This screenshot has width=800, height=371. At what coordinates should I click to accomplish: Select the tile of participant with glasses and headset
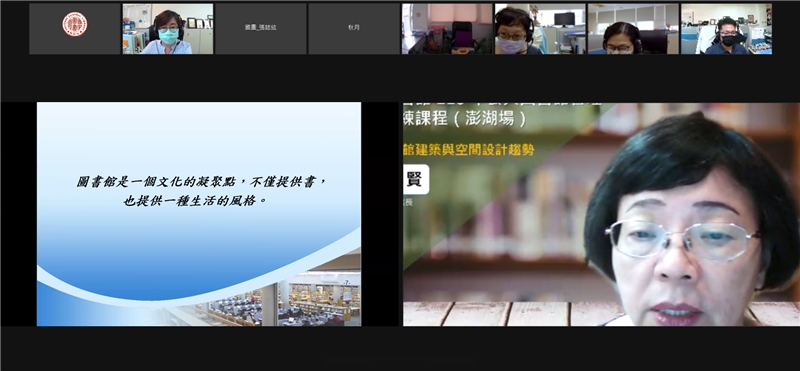pyautogui.click(x=633, y=29)
